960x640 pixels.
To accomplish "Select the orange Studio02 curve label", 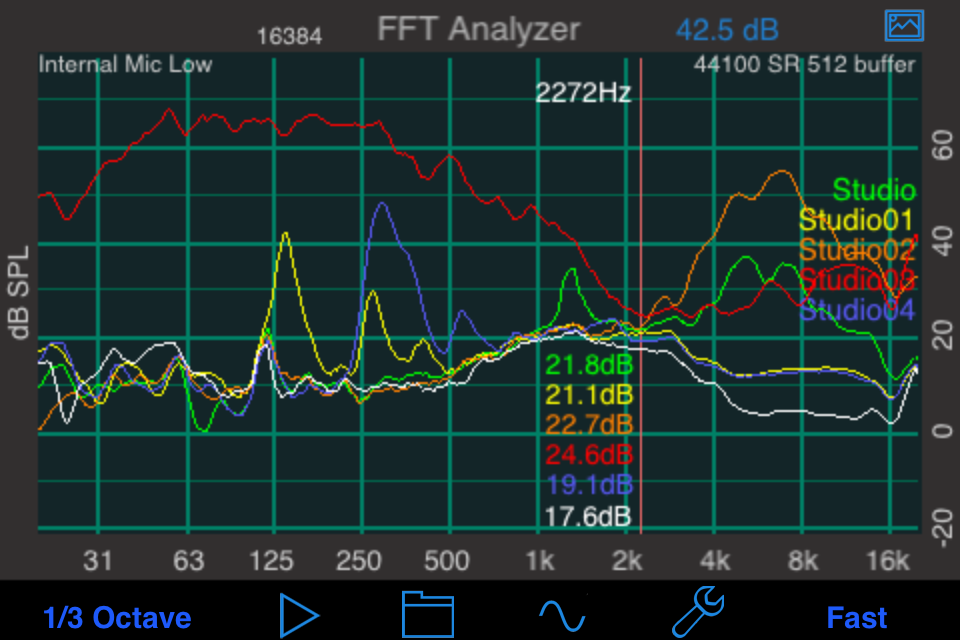I will tap(856, 250).
